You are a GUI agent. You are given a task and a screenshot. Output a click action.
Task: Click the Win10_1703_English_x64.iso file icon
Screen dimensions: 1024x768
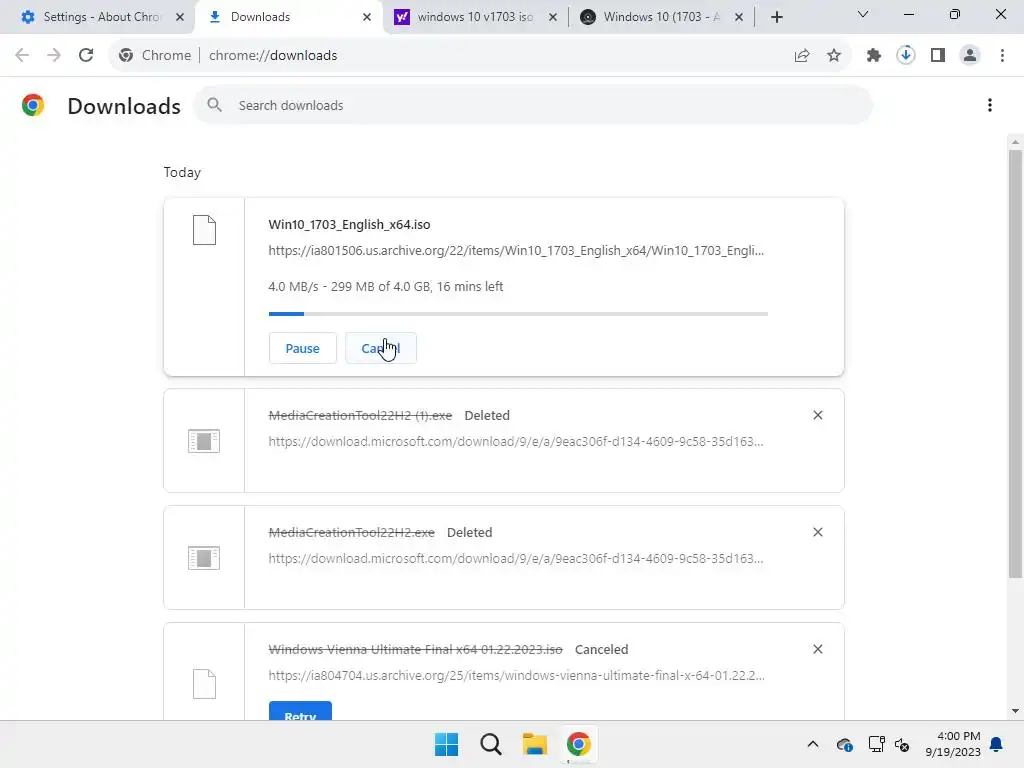204,230
